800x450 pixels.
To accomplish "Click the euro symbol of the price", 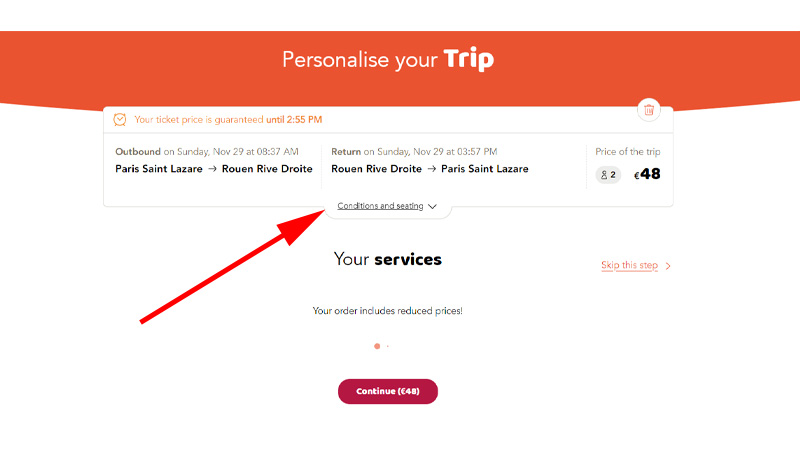I will coord(636,176).
